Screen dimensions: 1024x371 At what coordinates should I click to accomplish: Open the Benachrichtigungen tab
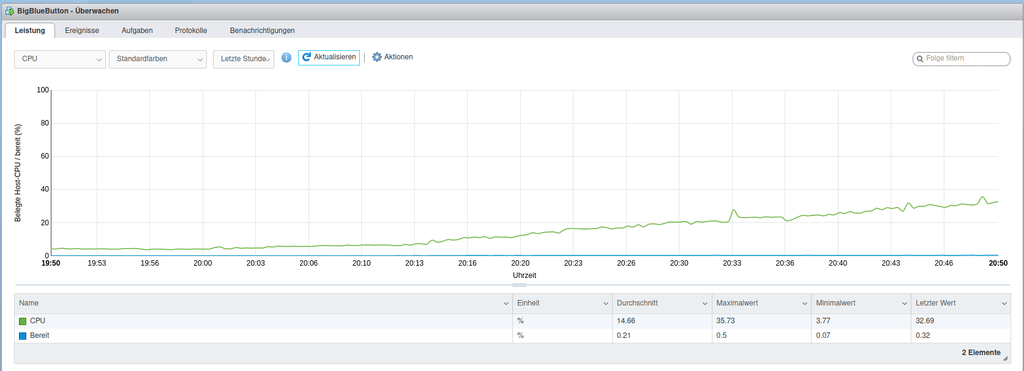[262, 30]
